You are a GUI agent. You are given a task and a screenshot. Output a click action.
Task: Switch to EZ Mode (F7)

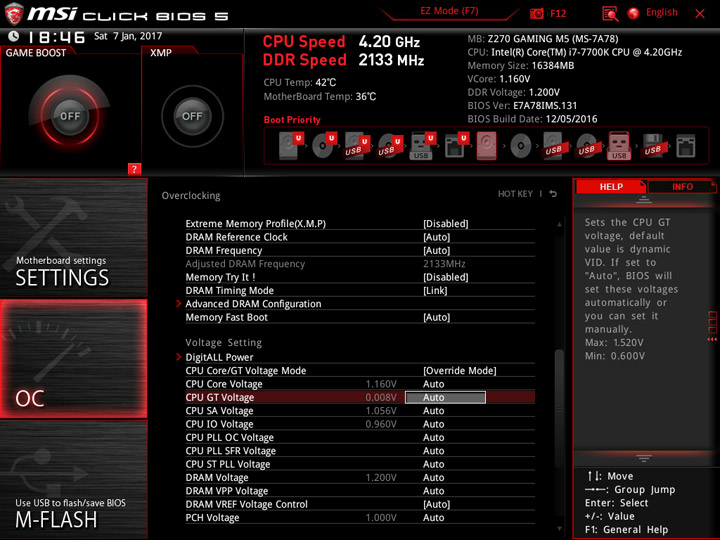pyautogui.click(x=449, y=11)
